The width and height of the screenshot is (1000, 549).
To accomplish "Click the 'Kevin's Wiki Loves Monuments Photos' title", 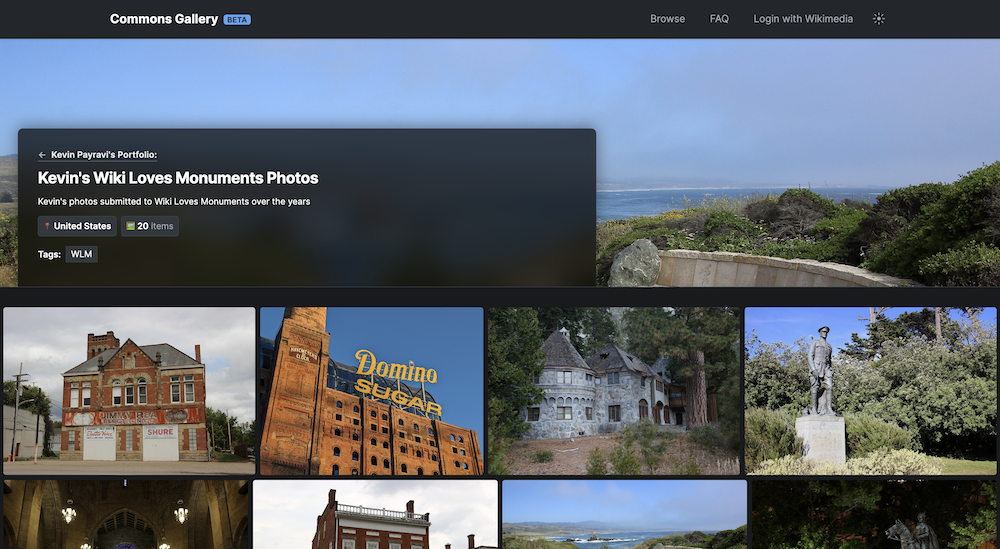I will [178, 178].
